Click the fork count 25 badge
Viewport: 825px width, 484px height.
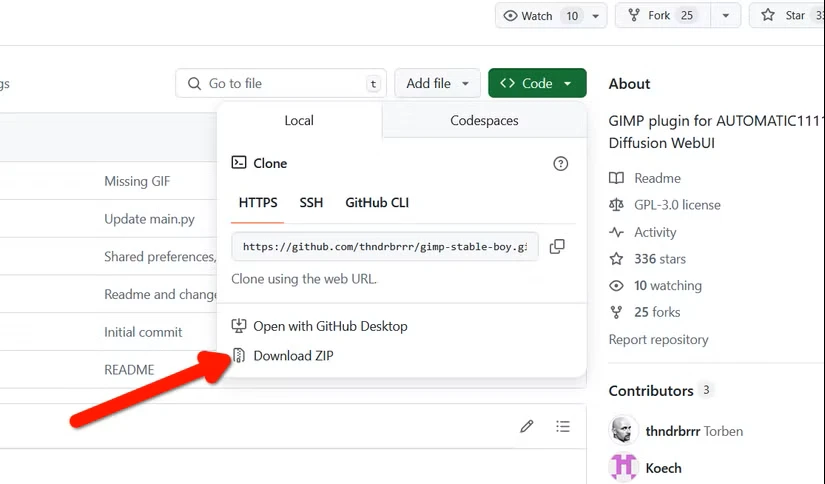687,16
